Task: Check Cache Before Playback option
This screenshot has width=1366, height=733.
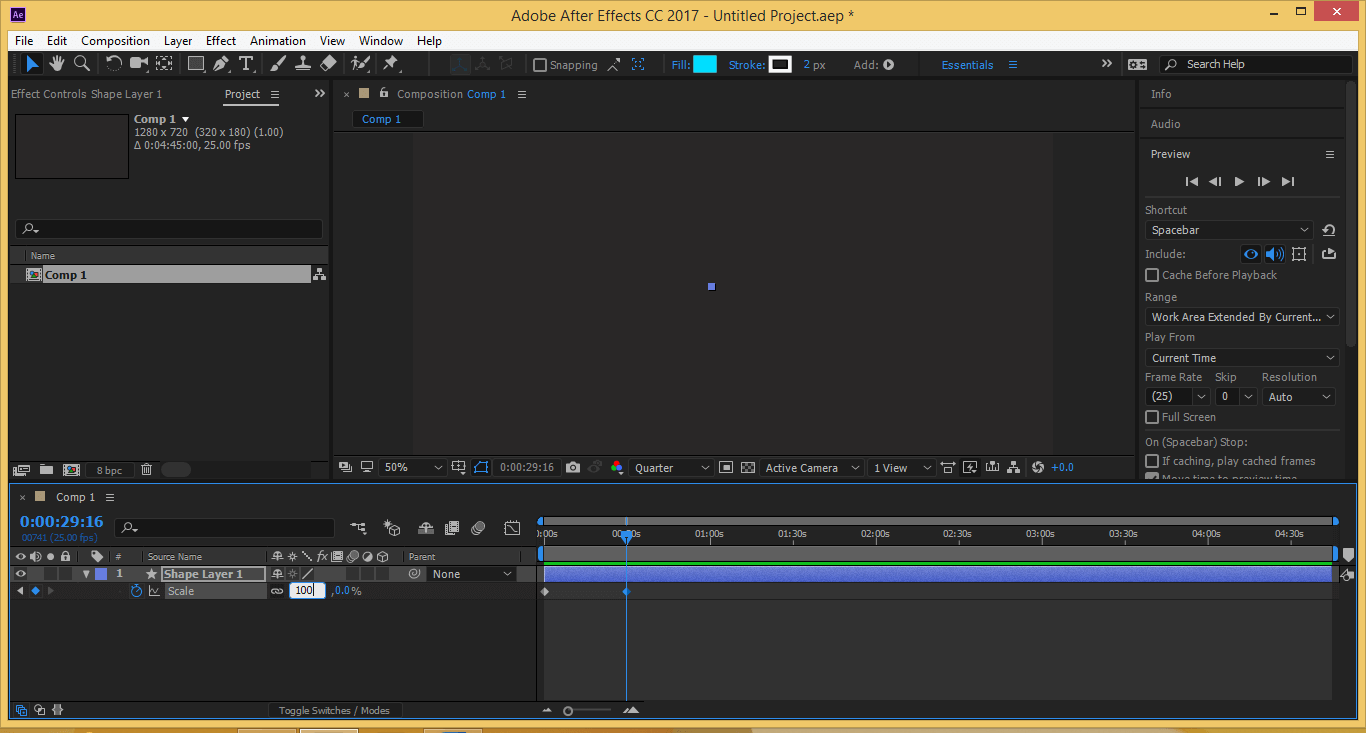Action: 1152,275
